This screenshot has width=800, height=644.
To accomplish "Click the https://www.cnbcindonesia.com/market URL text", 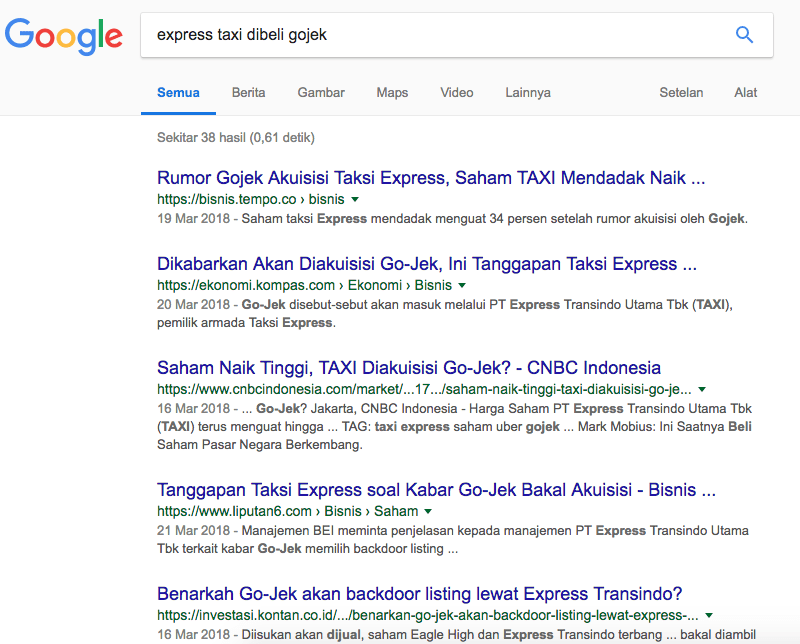I will click(424, 389).
